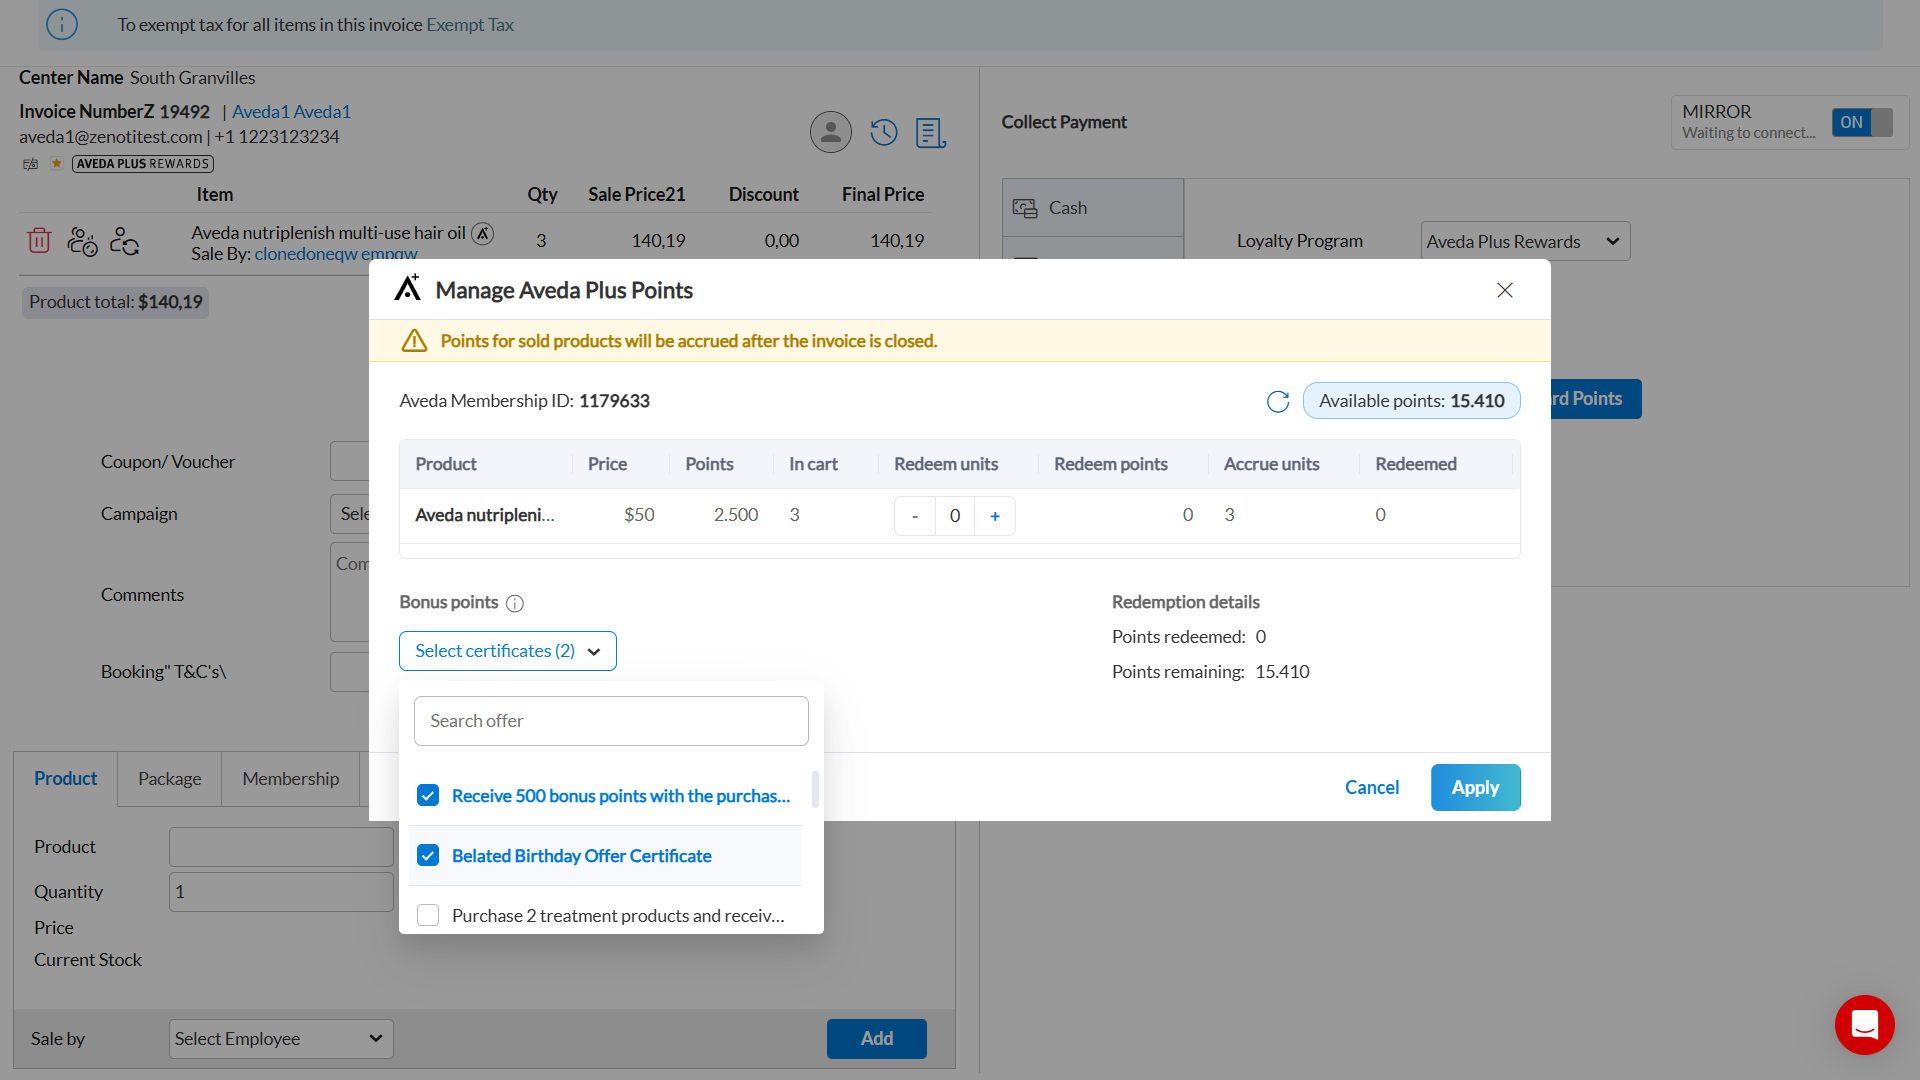Switch to the Membership tab

(291, 778)
